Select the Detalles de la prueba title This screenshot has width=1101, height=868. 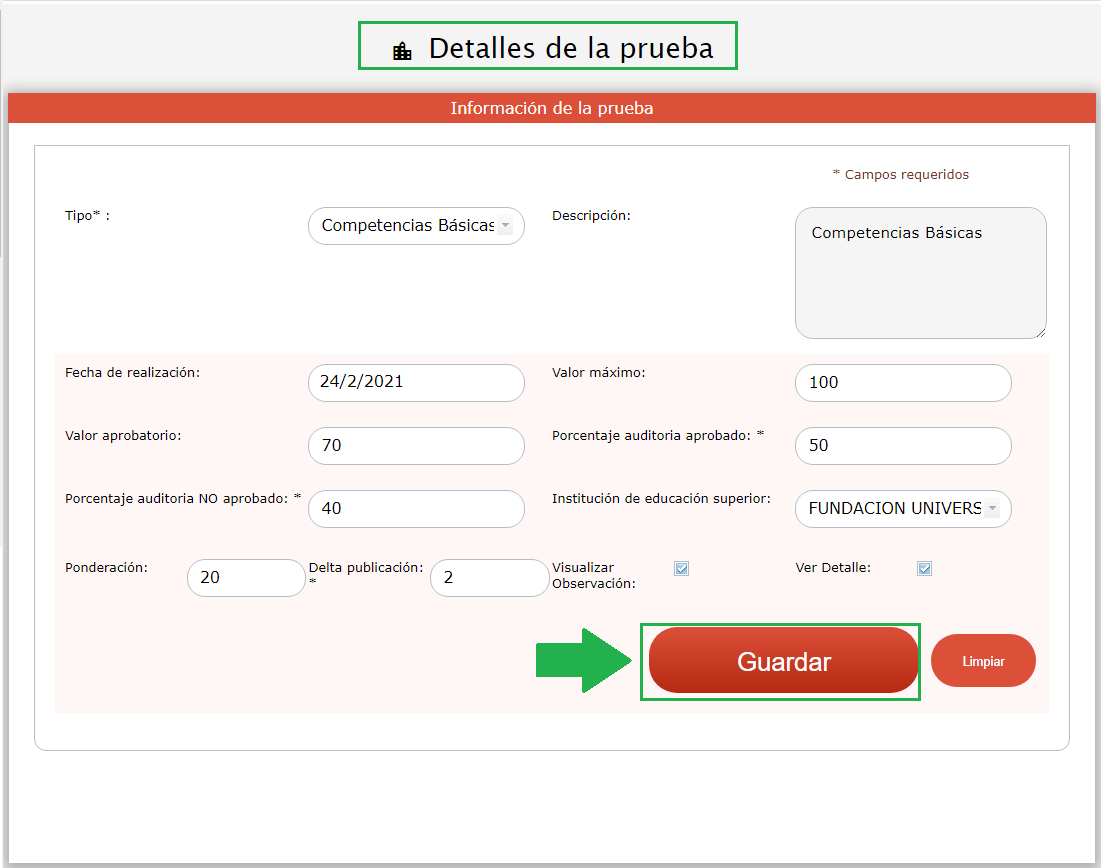pos(571,48)
